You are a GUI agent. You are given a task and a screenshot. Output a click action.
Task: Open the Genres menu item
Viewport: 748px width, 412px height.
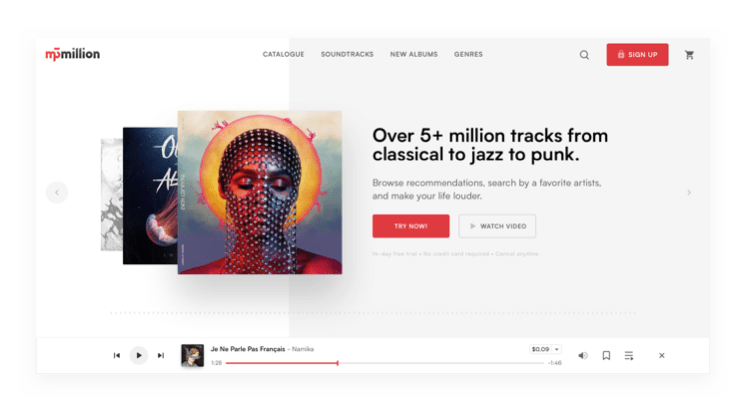[x=468, y=54]
